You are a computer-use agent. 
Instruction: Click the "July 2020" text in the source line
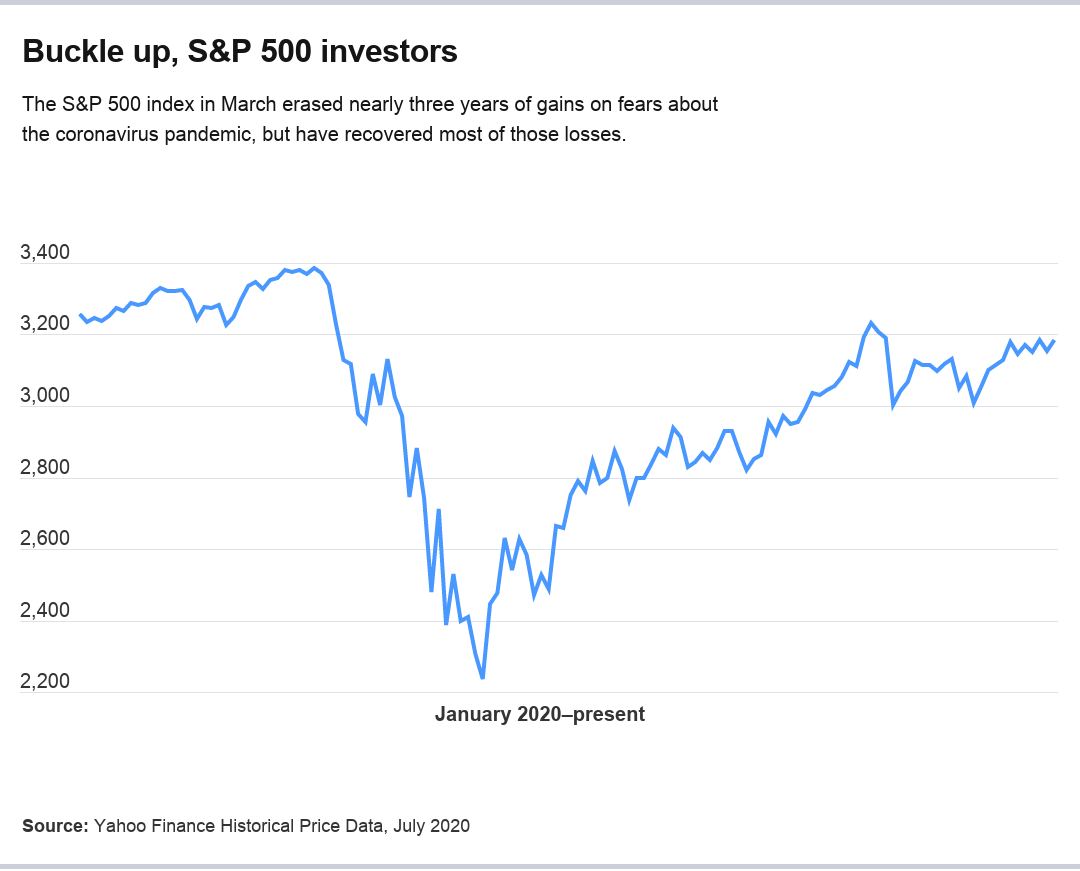pyautogui.click(x=432, y=826)
